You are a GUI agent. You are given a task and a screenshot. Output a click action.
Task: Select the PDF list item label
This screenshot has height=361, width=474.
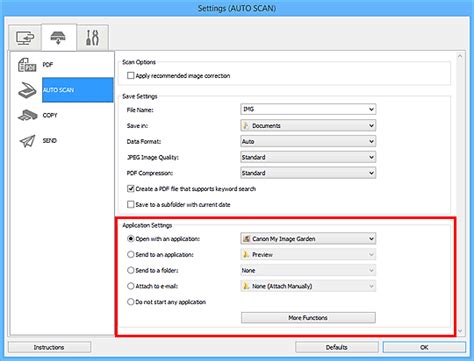[x=48, y=65]
